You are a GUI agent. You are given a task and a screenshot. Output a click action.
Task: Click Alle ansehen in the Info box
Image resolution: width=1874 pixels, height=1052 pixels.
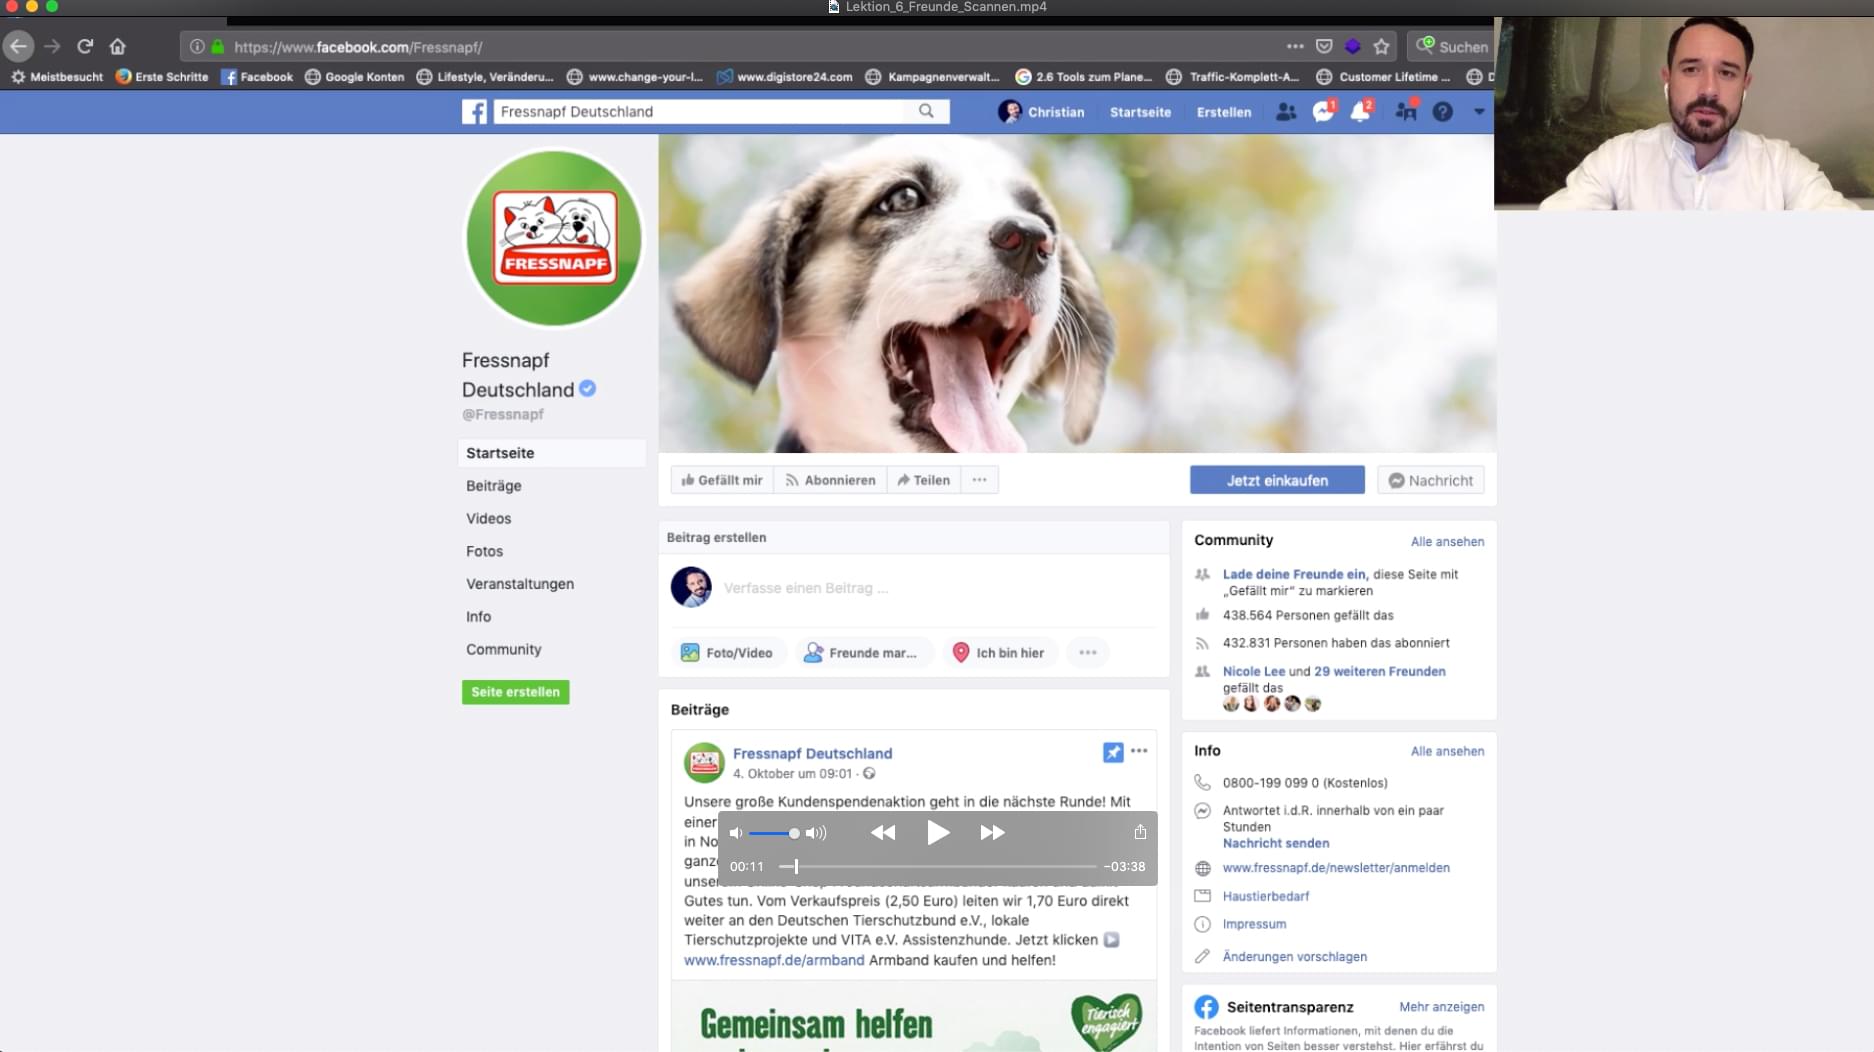click(1447, 751)
